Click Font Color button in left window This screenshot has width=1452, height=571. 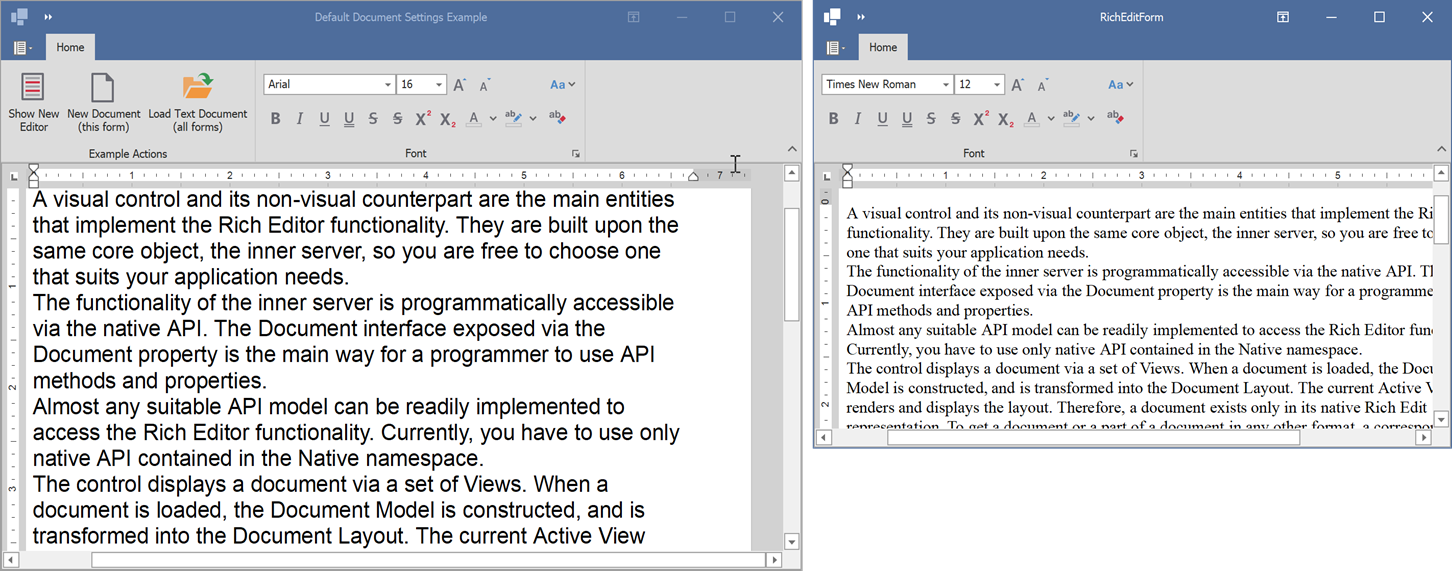[474, 118]
